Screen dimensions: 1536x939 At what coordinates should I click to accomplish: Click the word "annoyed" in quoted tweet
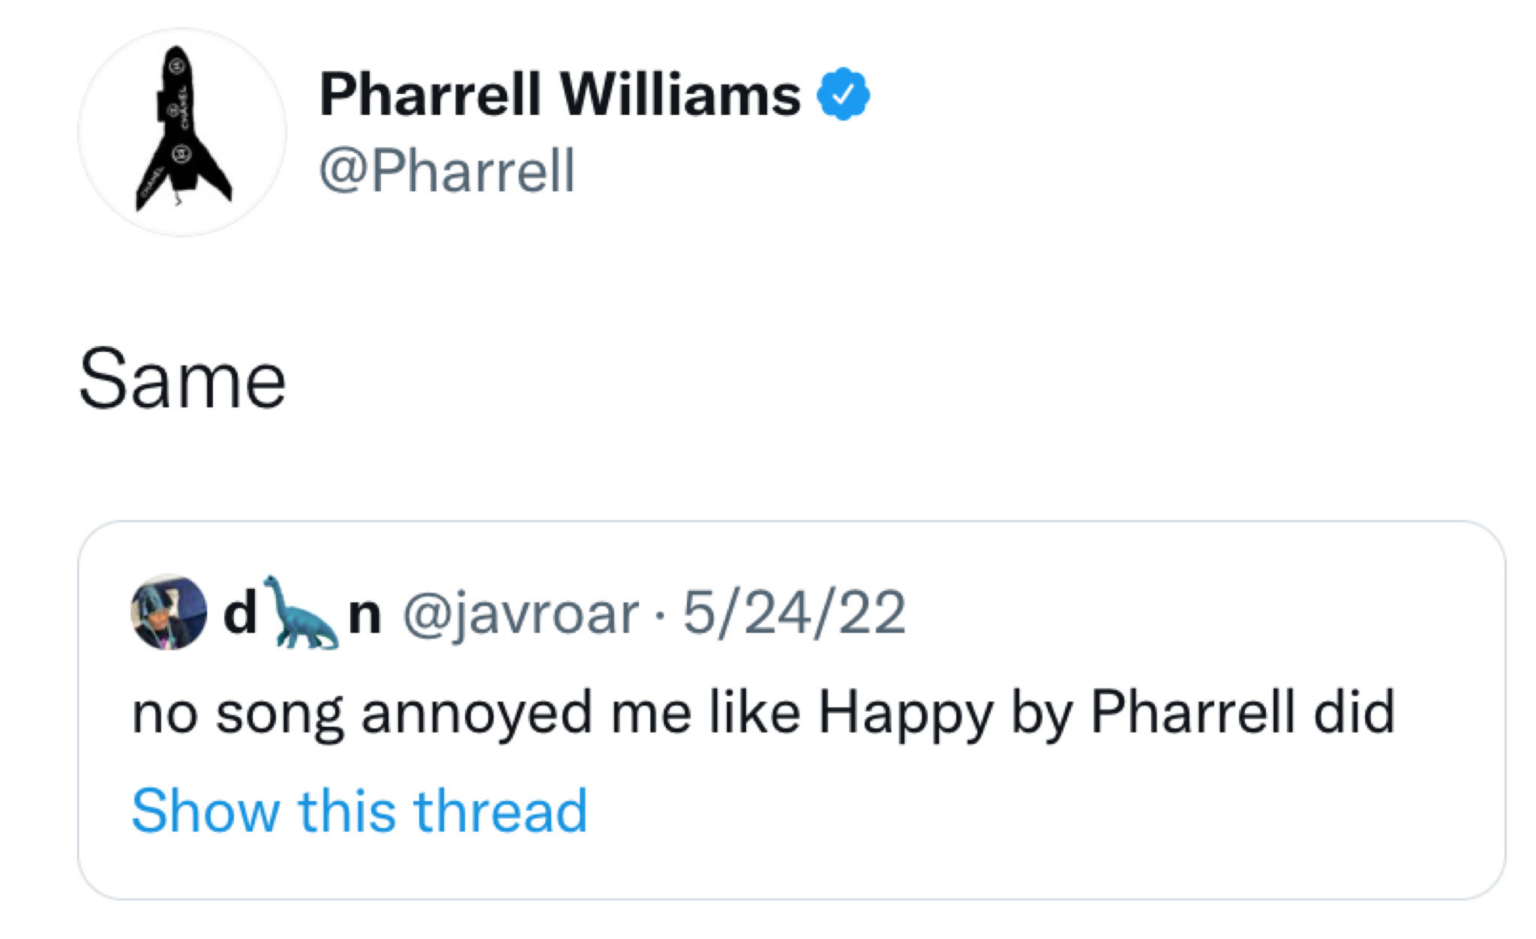(x=476, y=714)
